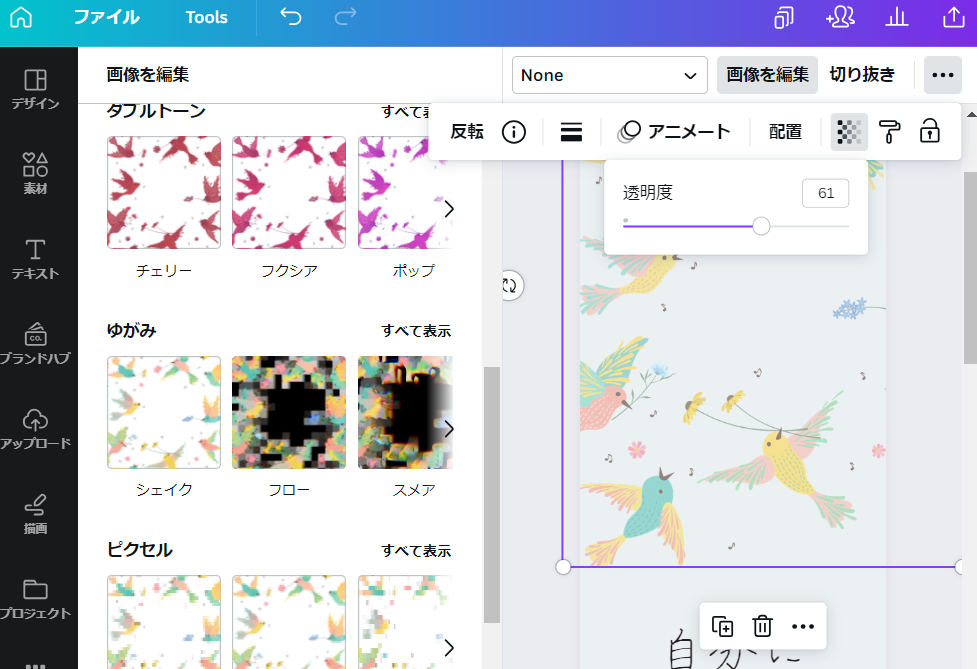Show all ゆがみ effects
The height and width of the screenshot is (669, 977).
click(x=416, y=331)
